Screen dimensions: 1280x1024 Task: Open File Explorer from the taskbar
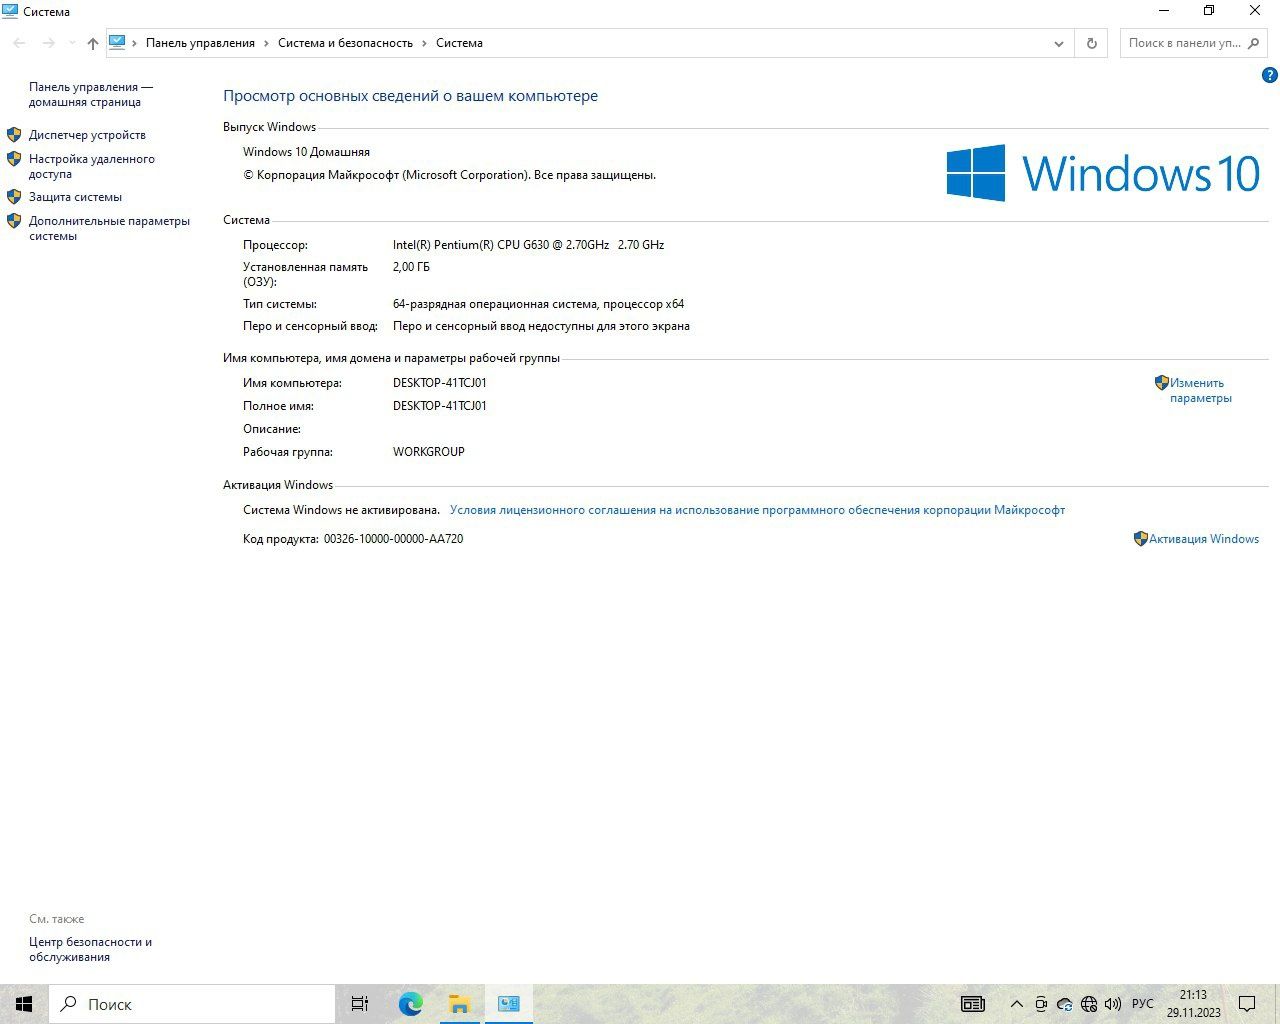pos(459,1004)
